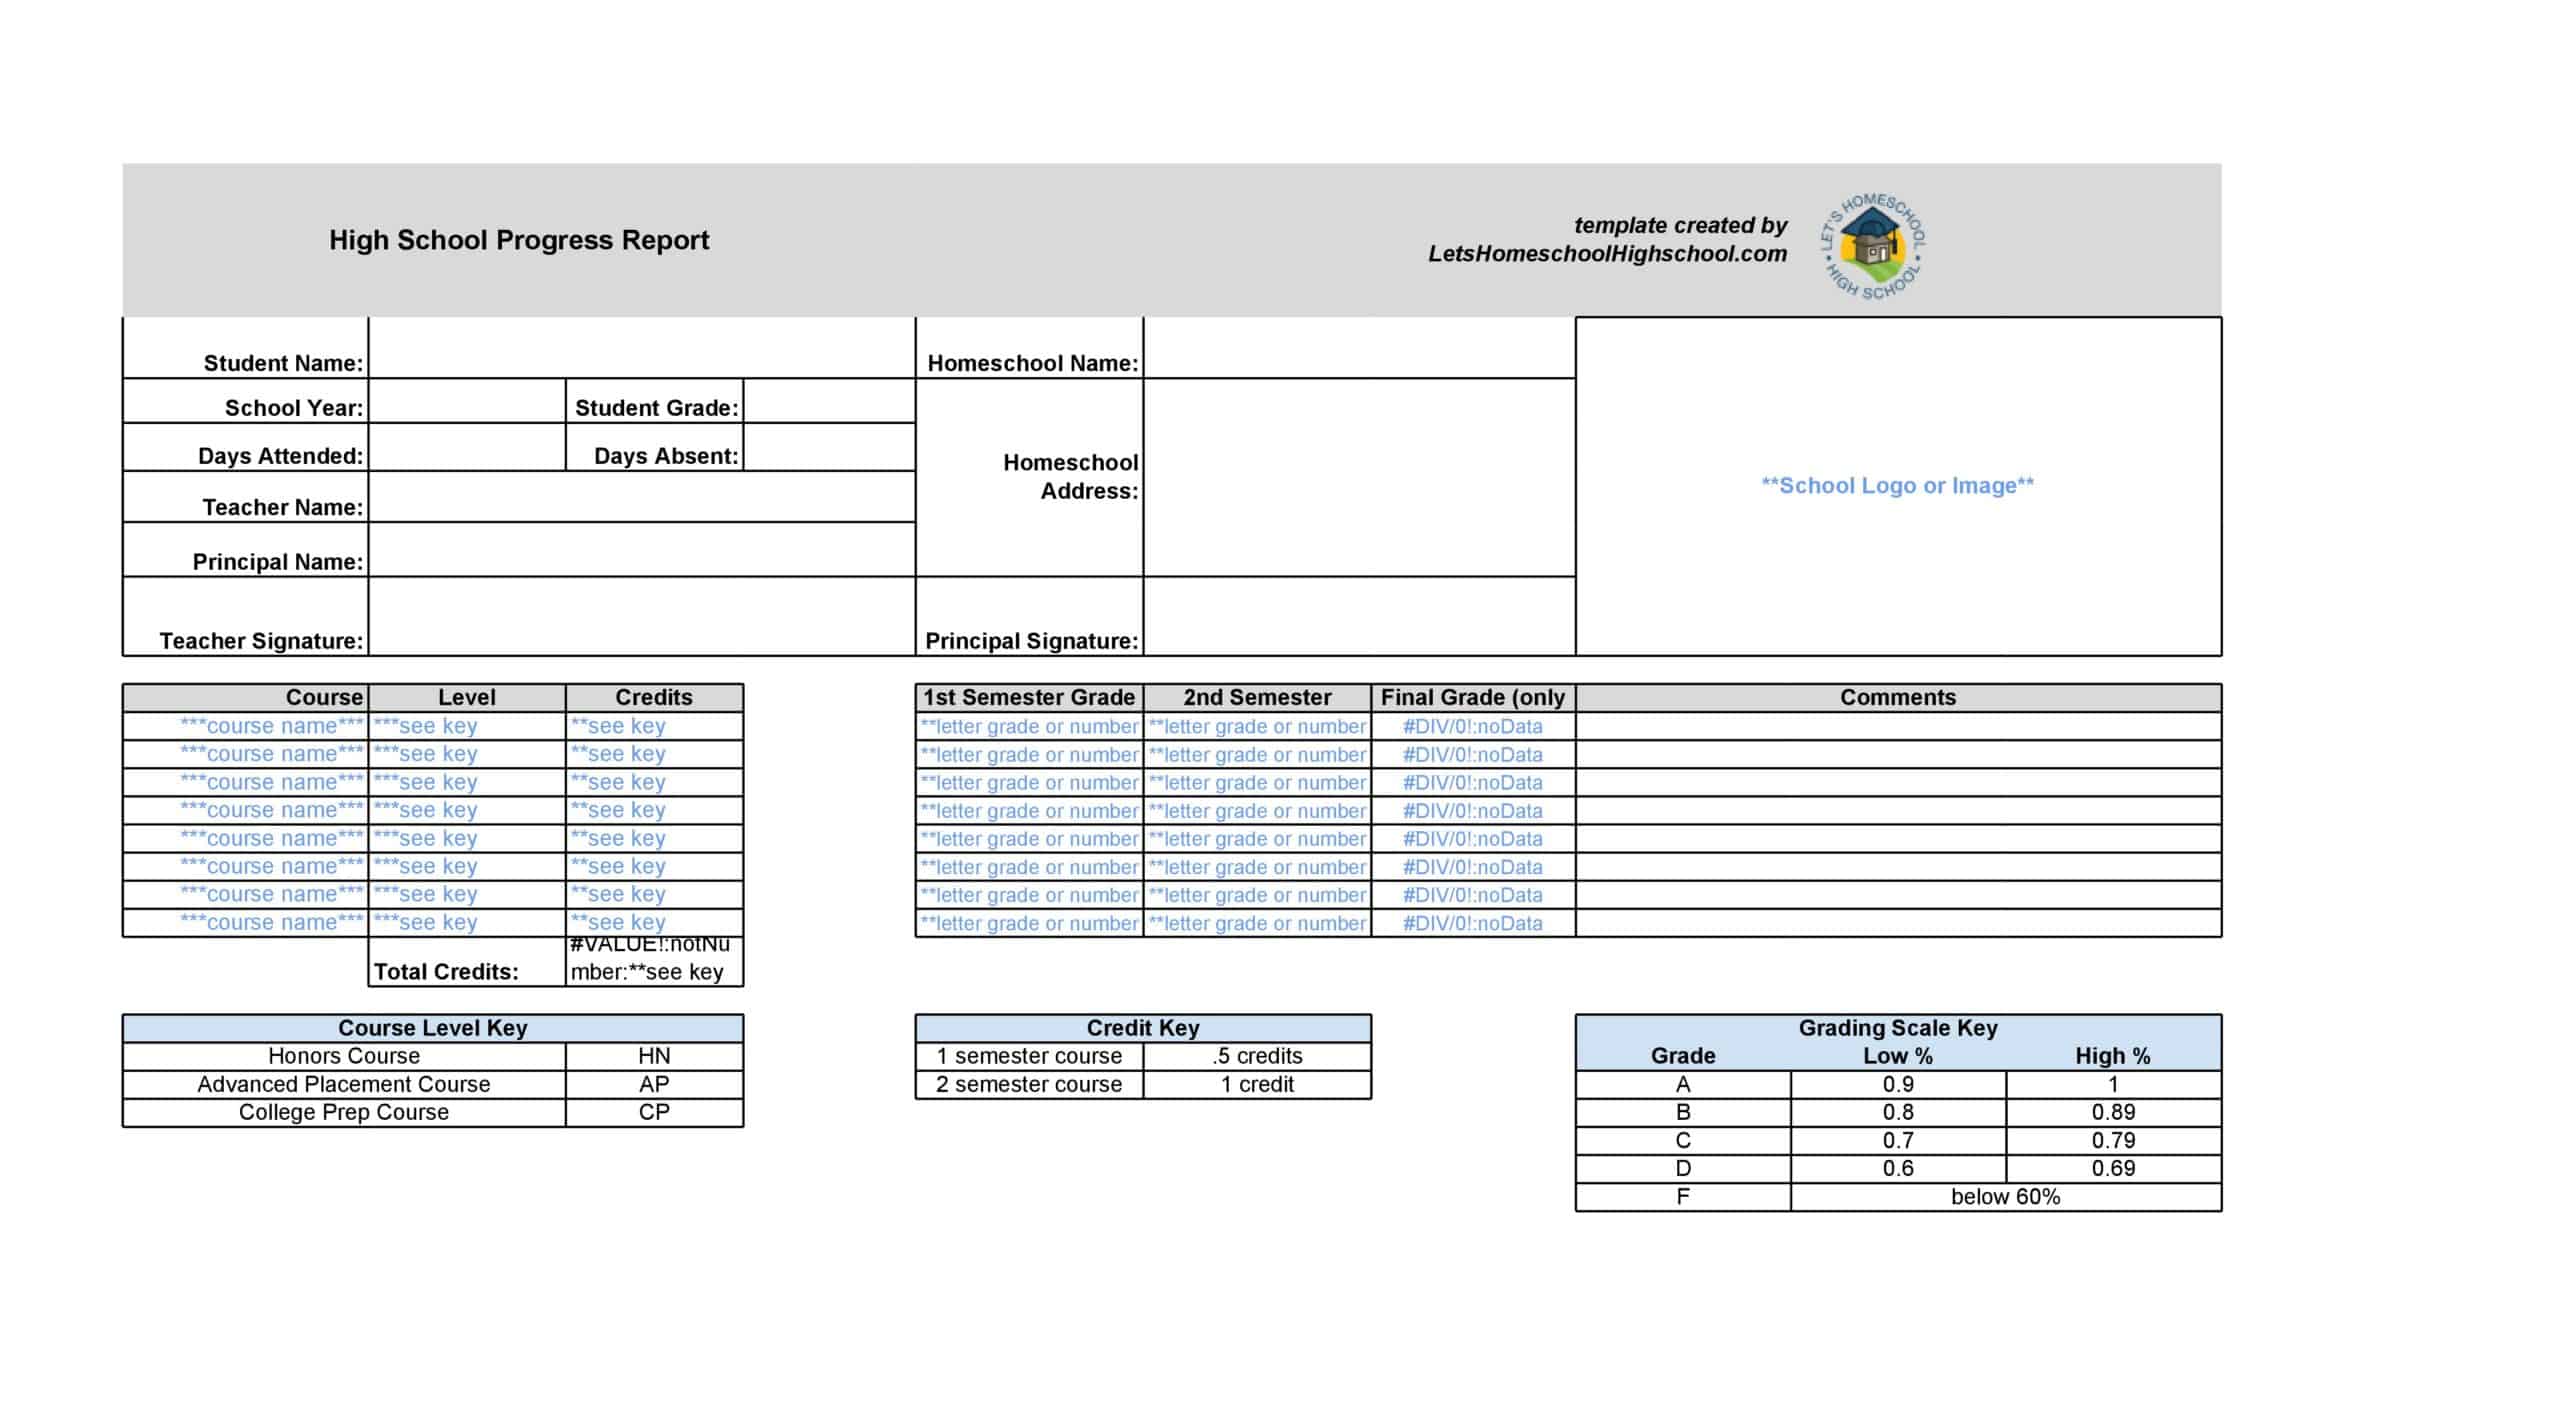Screen dimensions: 2560x1403
Task: Select the blank School Year cell
Action: coord(467,401)
